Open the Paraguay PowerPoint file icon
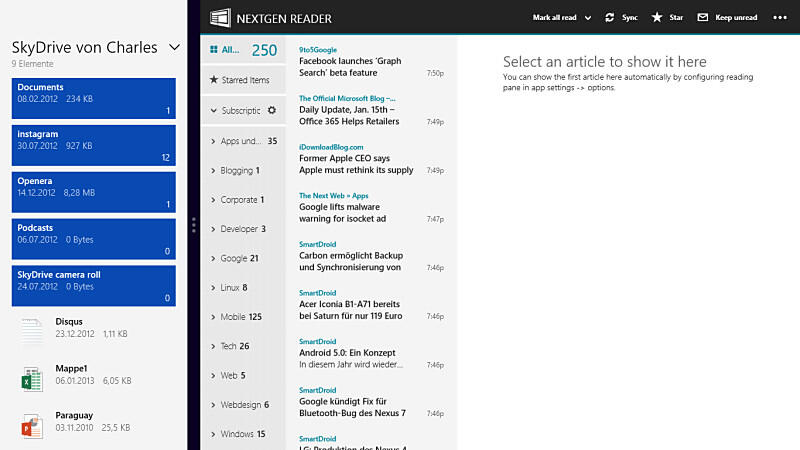800x450 pixels. (x=32, y=425)
